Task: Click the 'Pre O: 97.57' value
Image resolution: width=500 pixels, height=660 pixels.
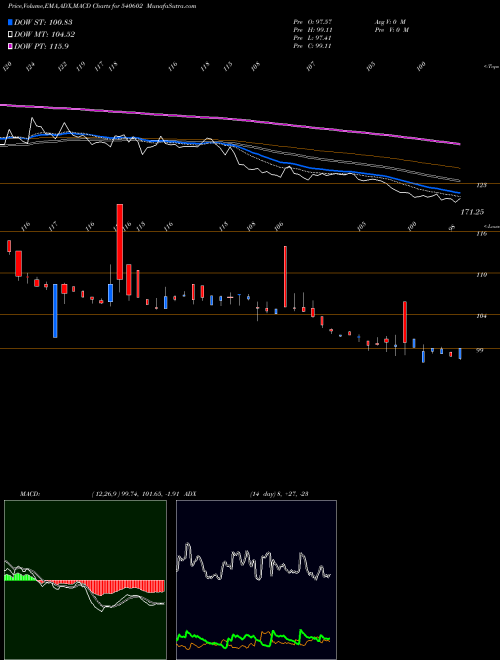Action: coord(313,22)
